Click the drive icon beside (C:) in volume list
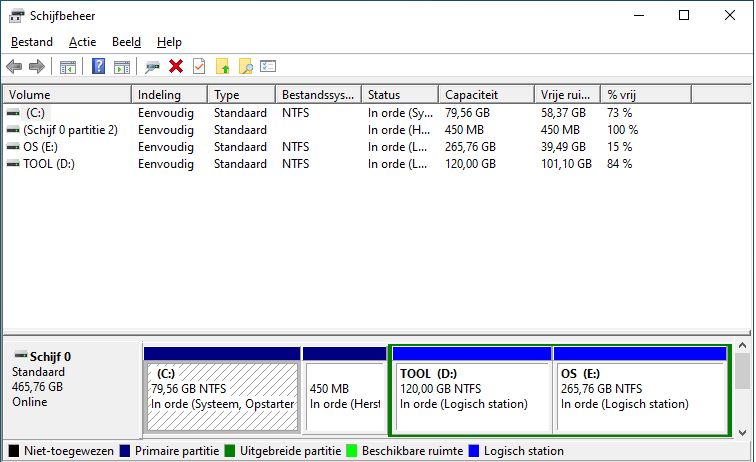Viewport: 756px width, 462px height. pyautogui.click(x=13, y=113)
